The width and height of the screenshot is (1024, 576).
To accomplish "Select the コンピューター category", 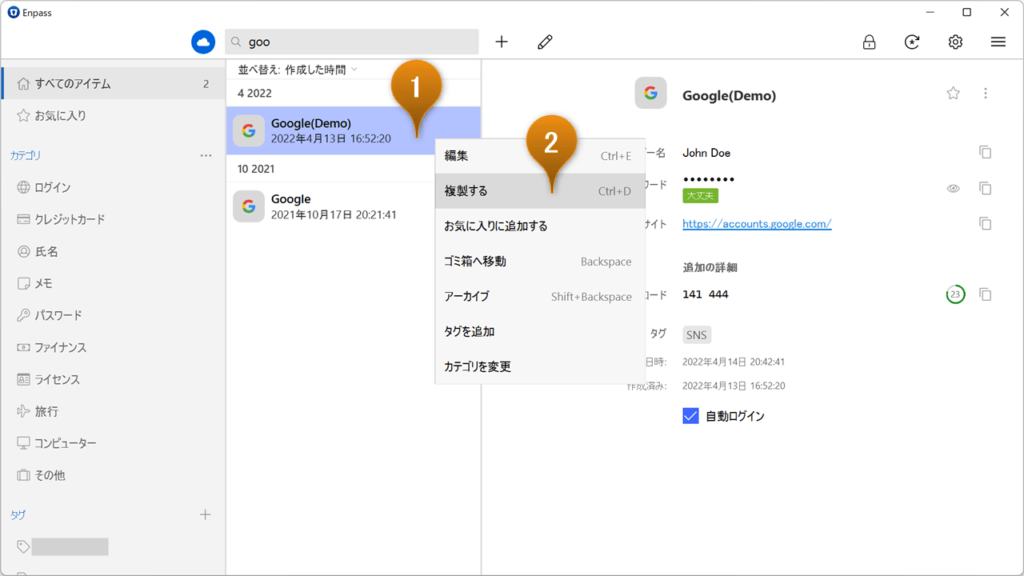I will (113, 443).
